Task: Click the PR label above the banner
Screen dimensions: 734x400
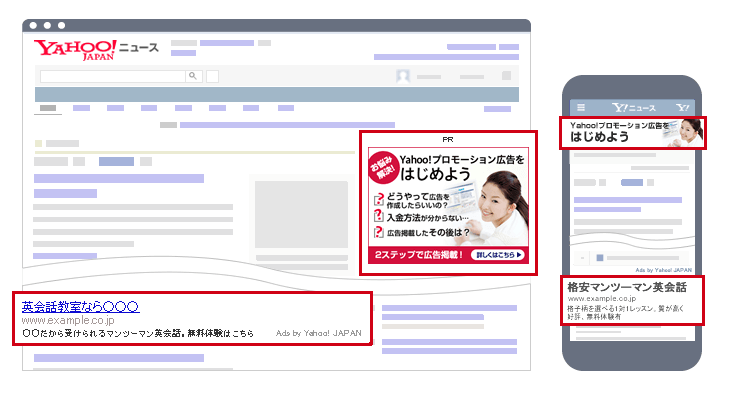Action: pos(448,140)
